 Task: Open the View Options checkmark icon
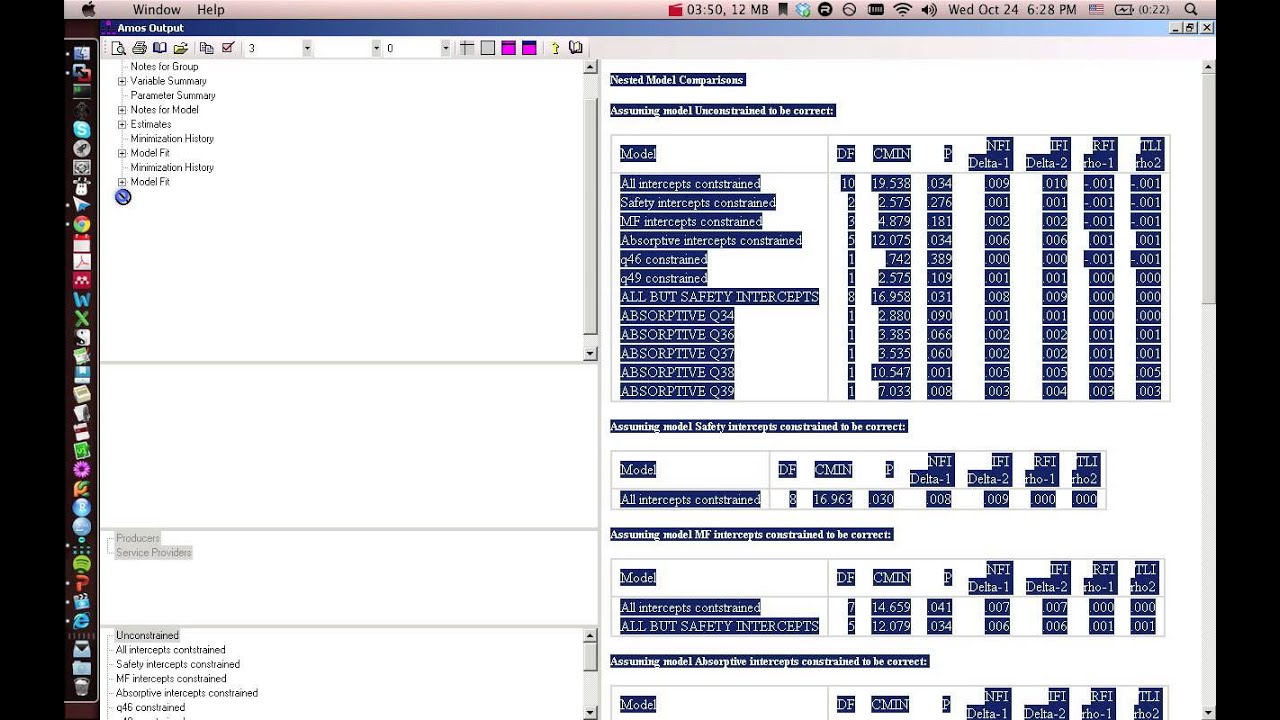(228, 48)
